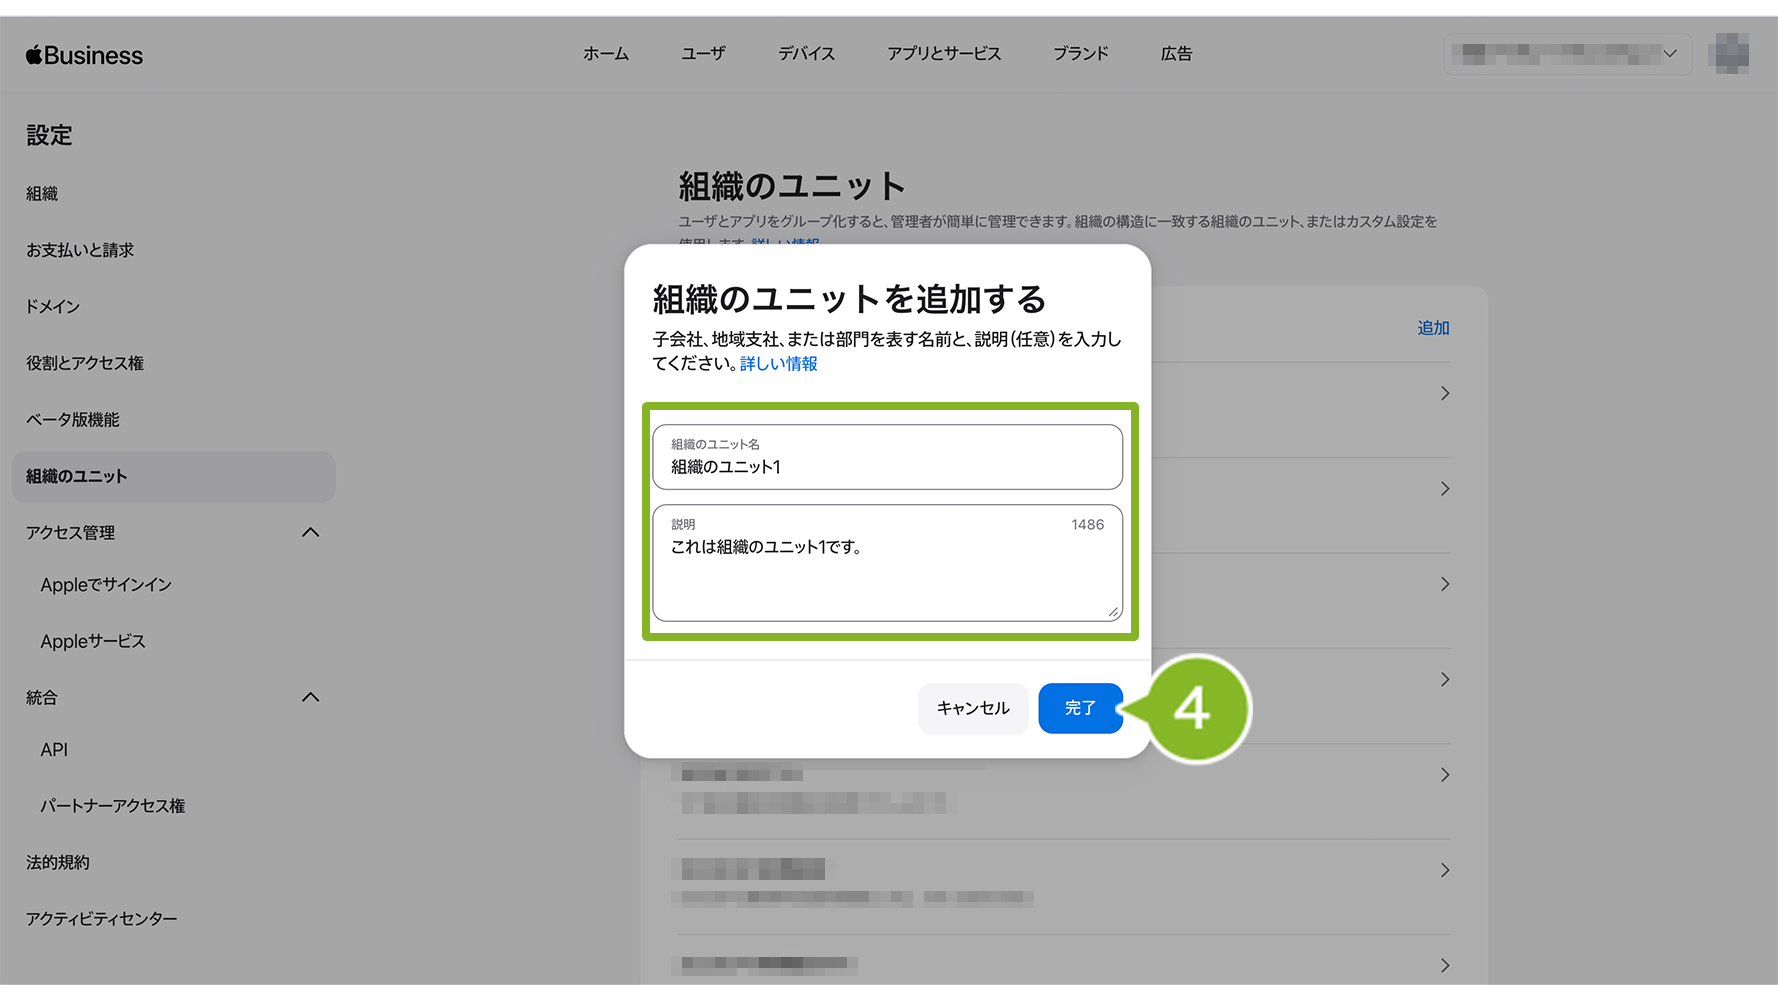1778x1000 pixels.
Task: Open the blurred user profile avatar
Action: point(1732,54)
